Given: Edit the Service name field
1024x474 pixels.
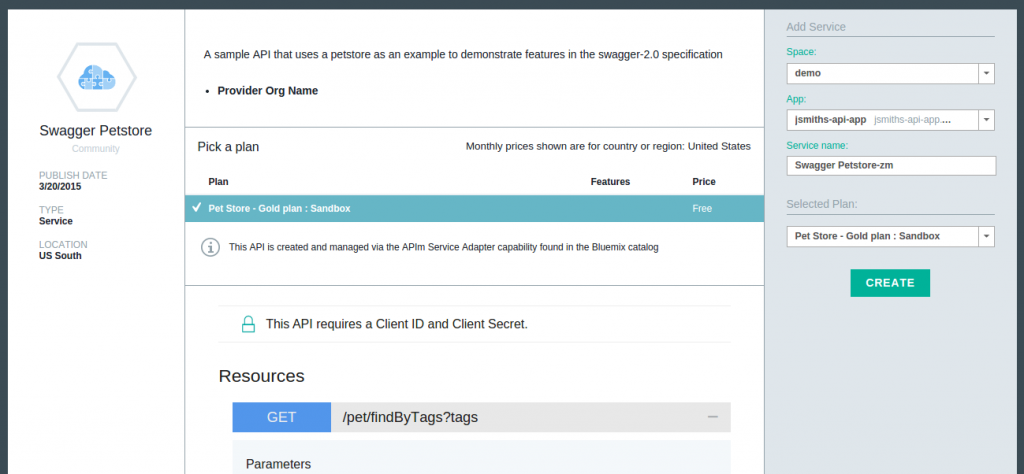Looking at the screenshot, I should tap(891, 166).
